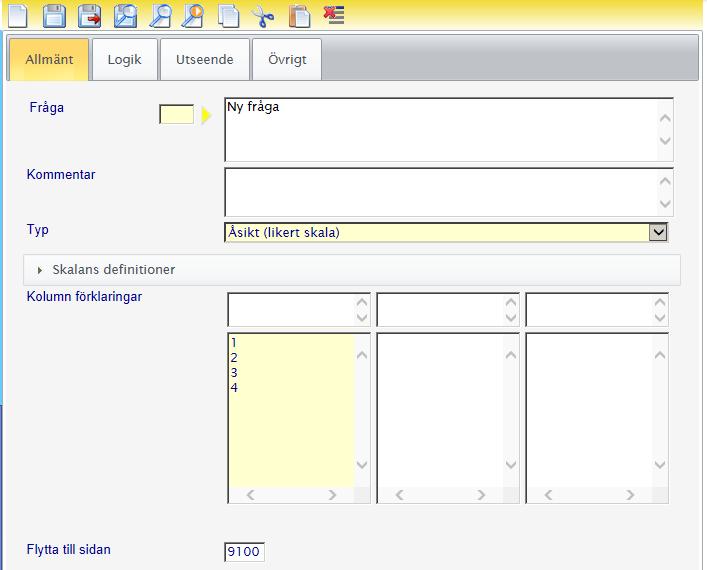
Task: Click the Copy icon
Action: [229, 15]
